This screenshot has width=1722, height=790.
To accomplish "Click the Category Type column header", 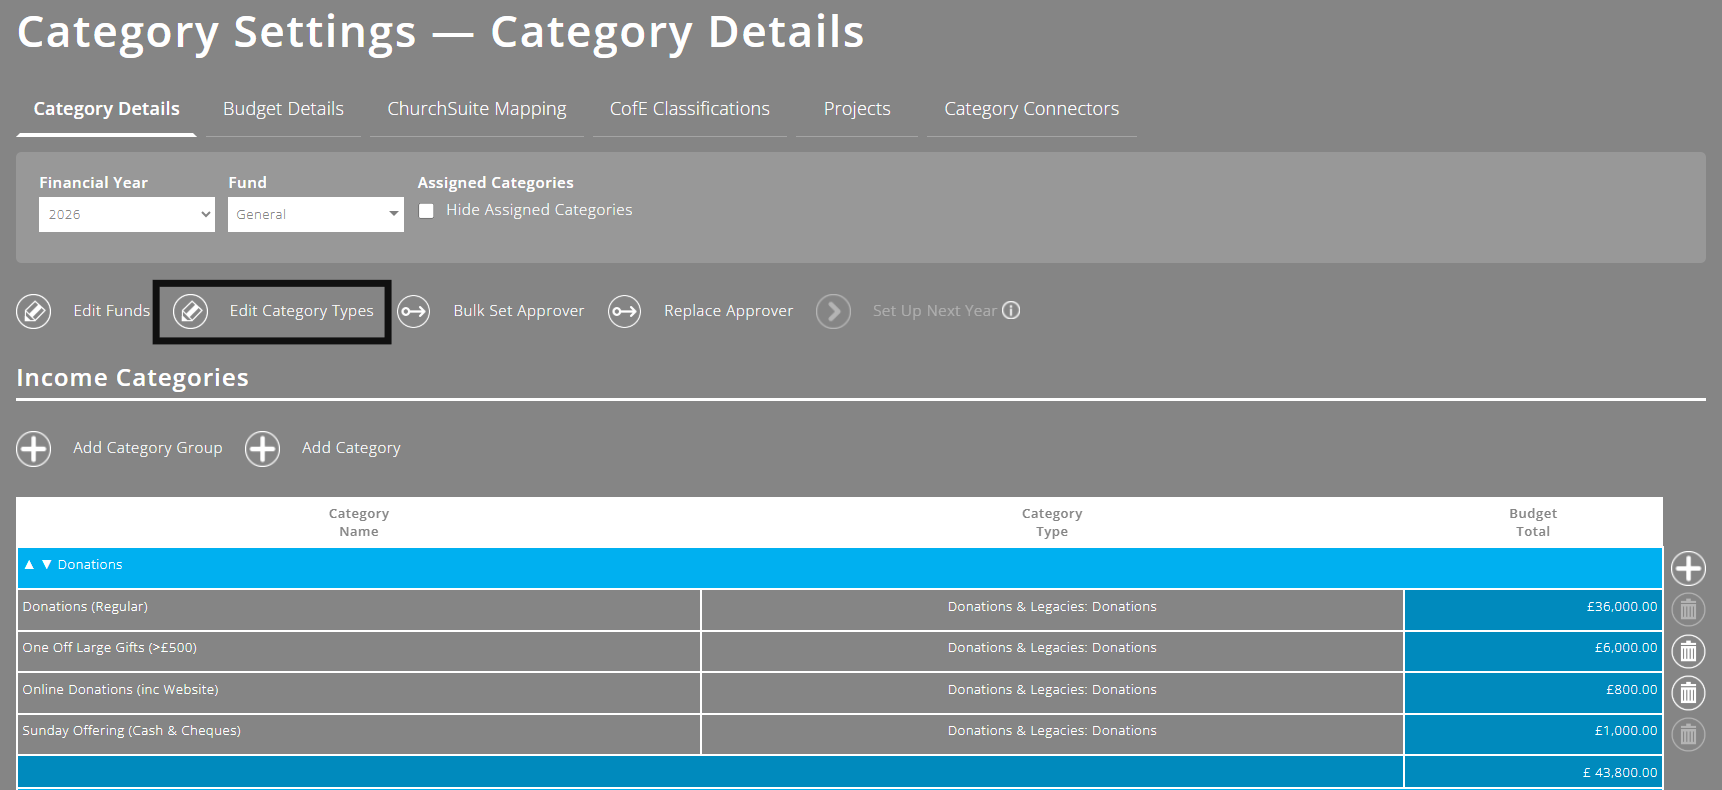I will pyautogui.click(x=1052, y=522).
